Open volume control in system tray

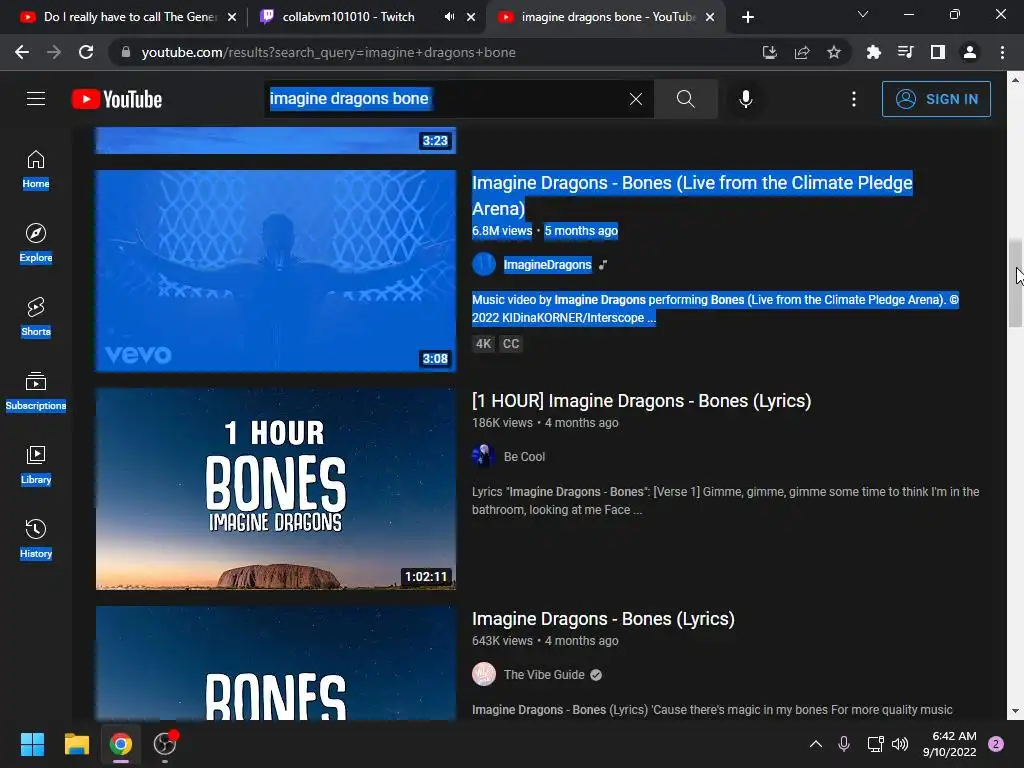click(900, 743)
